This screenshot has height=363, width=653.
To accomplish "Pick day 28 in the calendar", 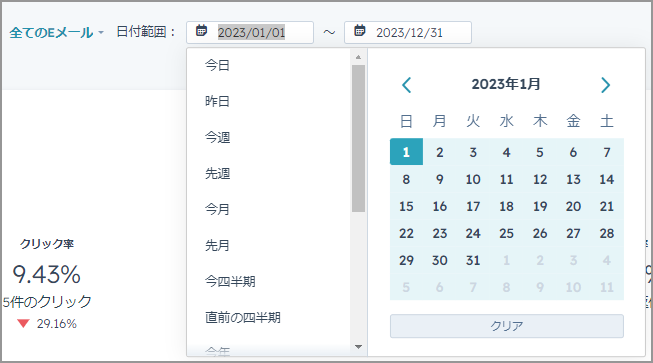I will tap(607, 234).
